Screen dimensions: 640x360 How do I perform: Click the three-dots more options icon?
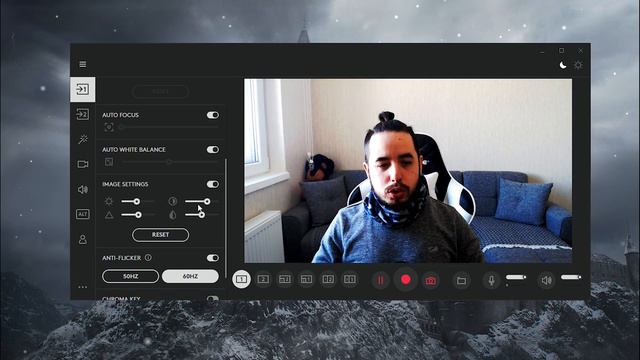[83, 287]
